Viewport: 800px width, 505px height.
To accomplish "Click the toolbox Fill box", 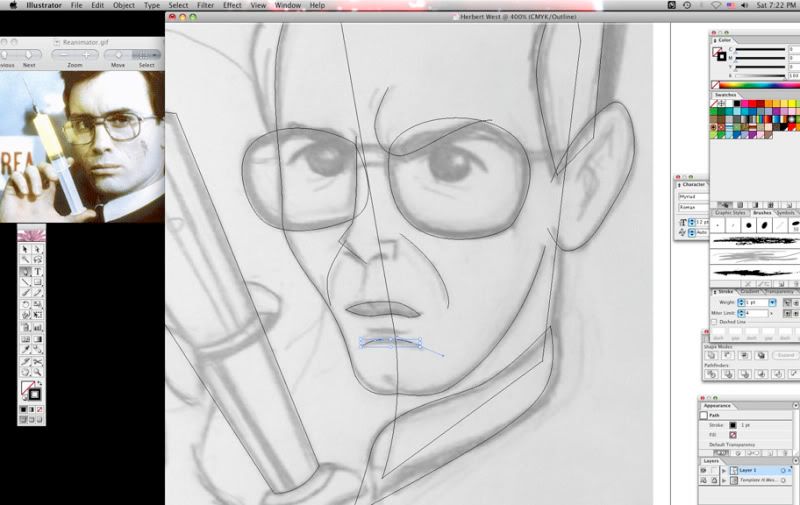I will (27, 388).
